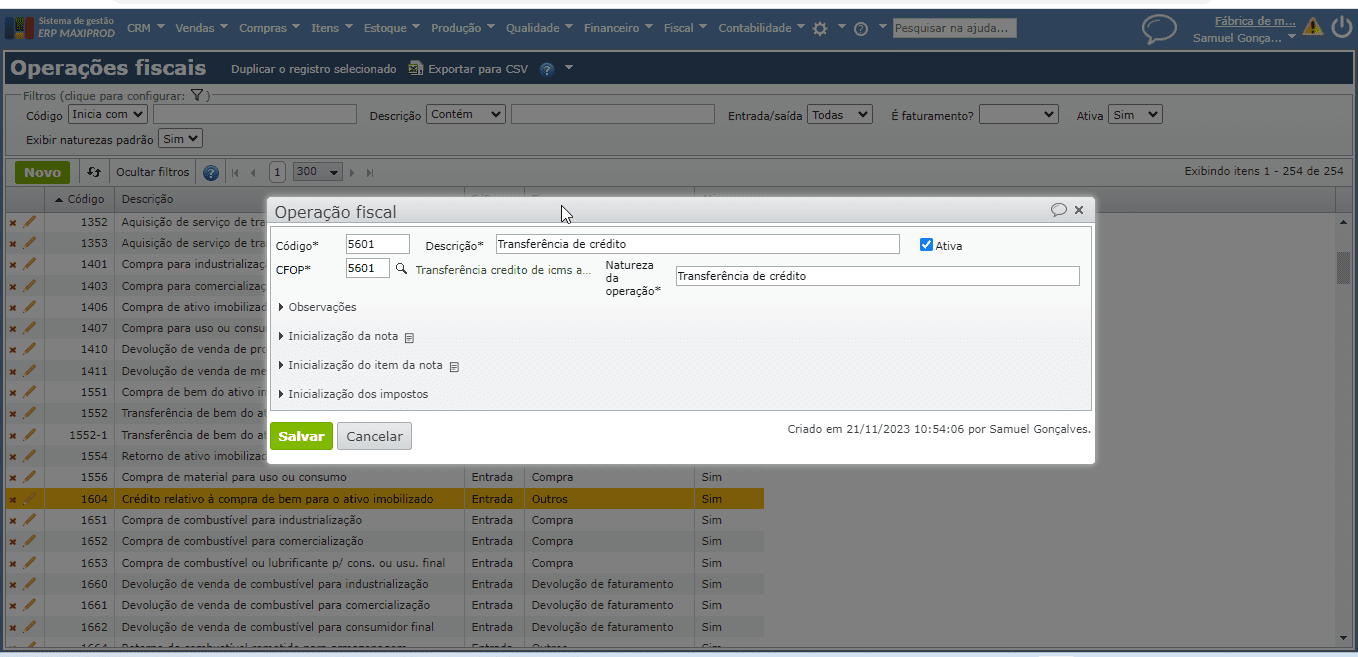Edit row 1352 with pencil icon
The height and width of the screenshot is (657, 1358).
(x=29, y=222)
